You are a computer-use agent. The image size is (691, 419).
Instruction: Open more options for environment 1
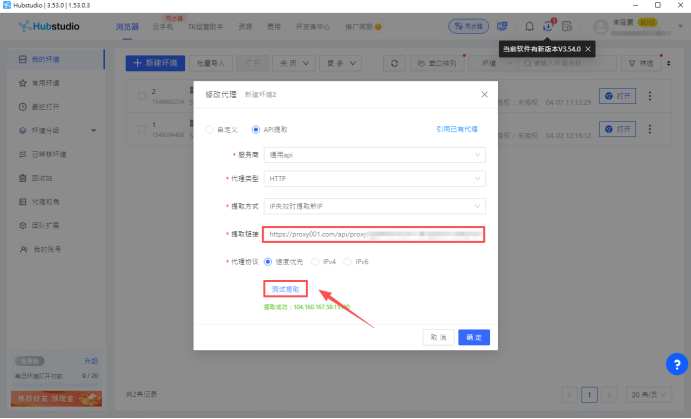tap(650, 129)
